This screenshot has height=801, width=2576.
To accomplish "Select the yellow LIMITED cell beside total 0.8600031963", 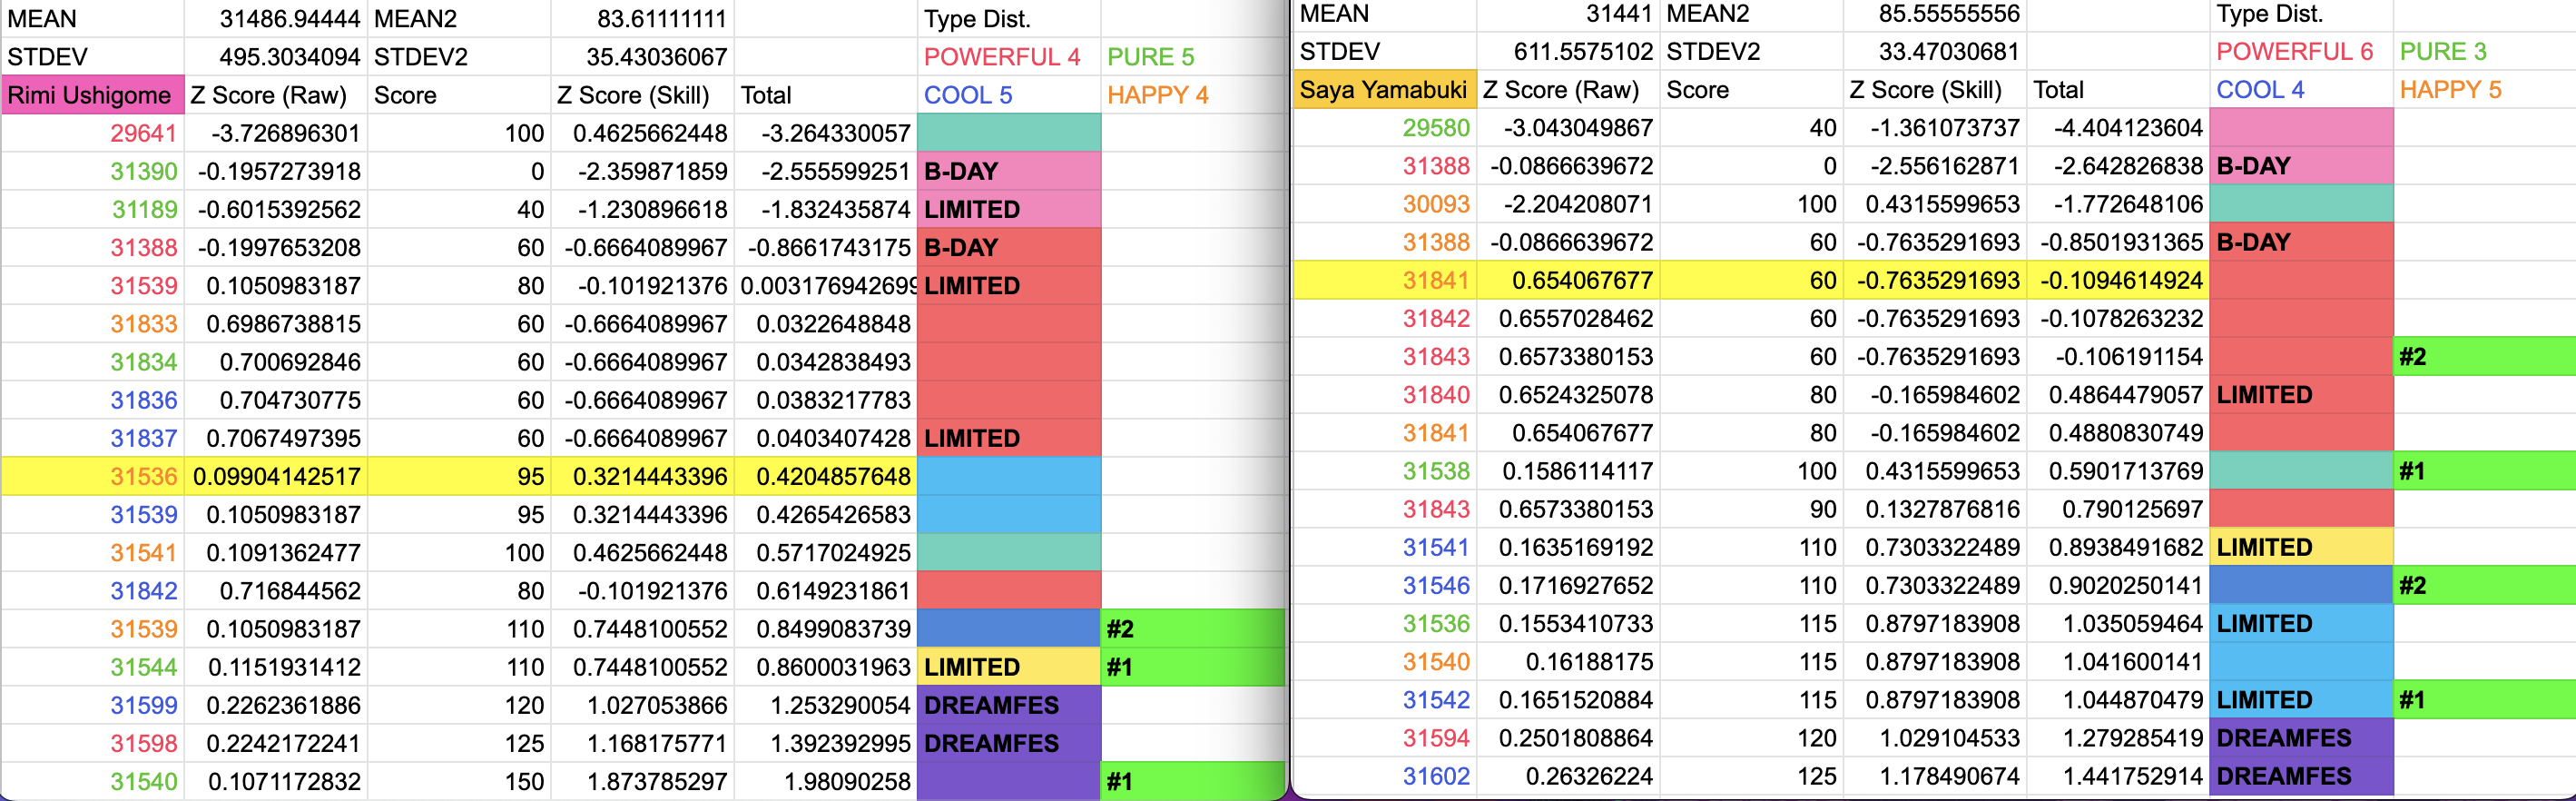I will 1007,667.
